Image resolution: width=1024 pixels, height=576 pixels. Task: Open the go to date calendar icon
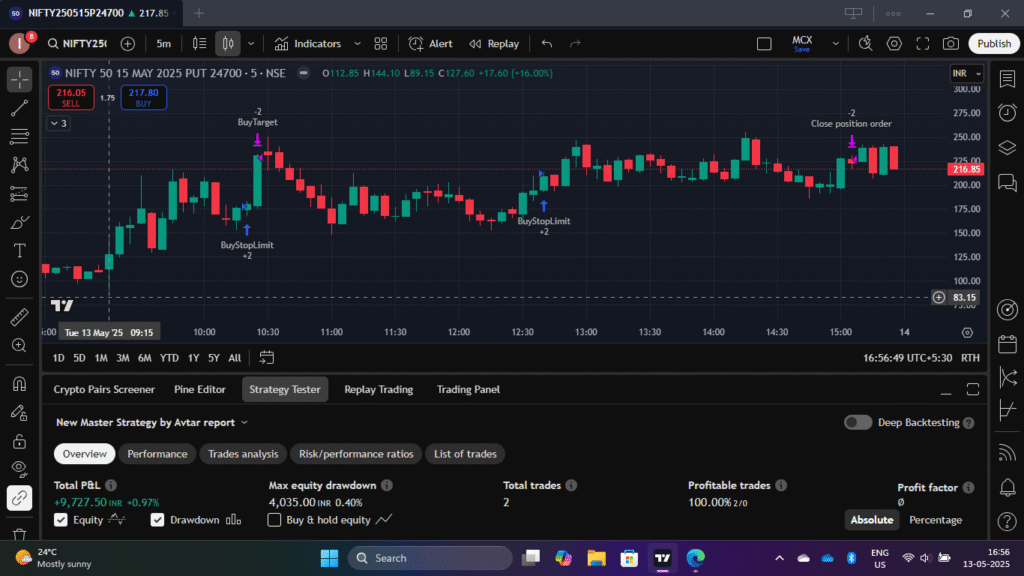point(266,358)
